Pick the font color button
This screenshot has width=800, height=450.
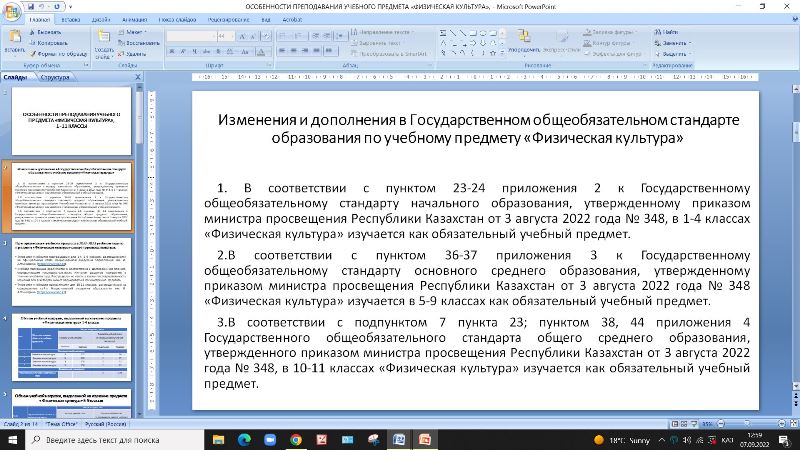(261, 52)
